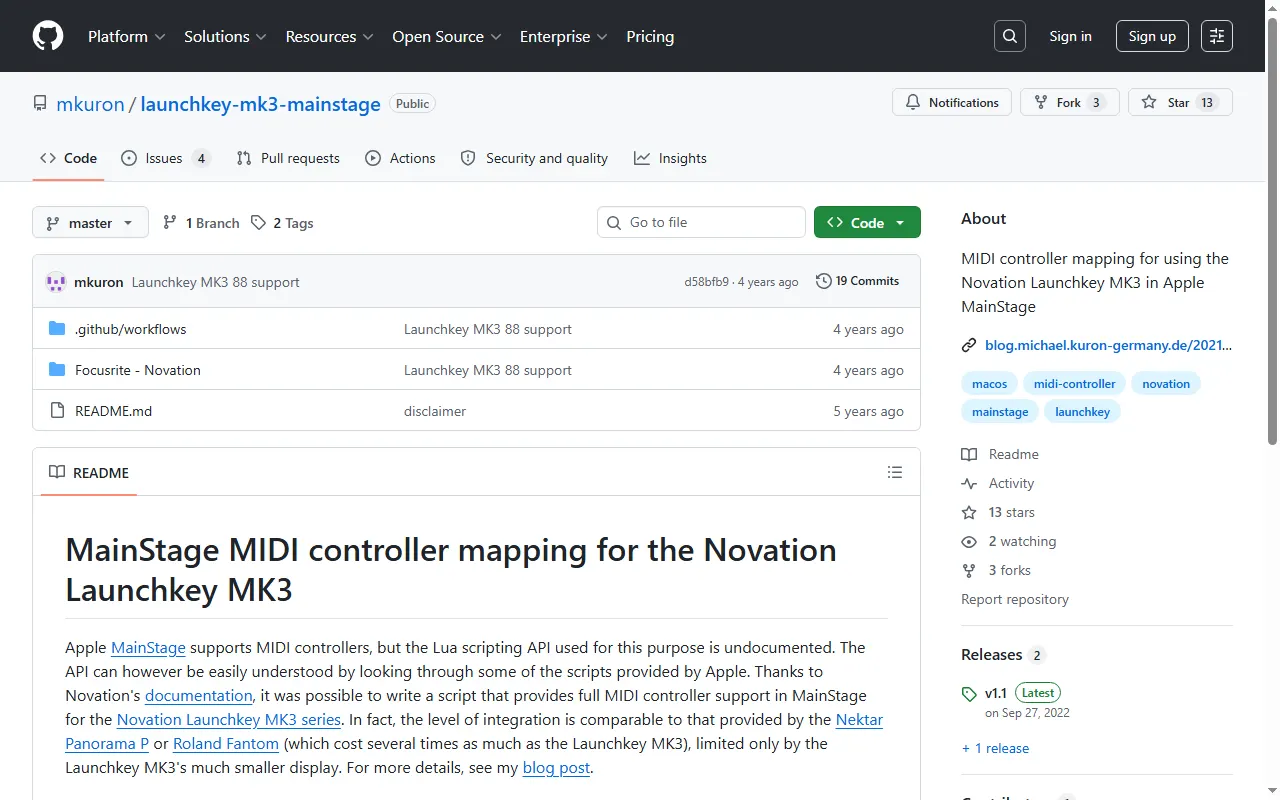Select the launchkey topic tag
This screenshot has height=800, width=1280.
click(1083, 411)
